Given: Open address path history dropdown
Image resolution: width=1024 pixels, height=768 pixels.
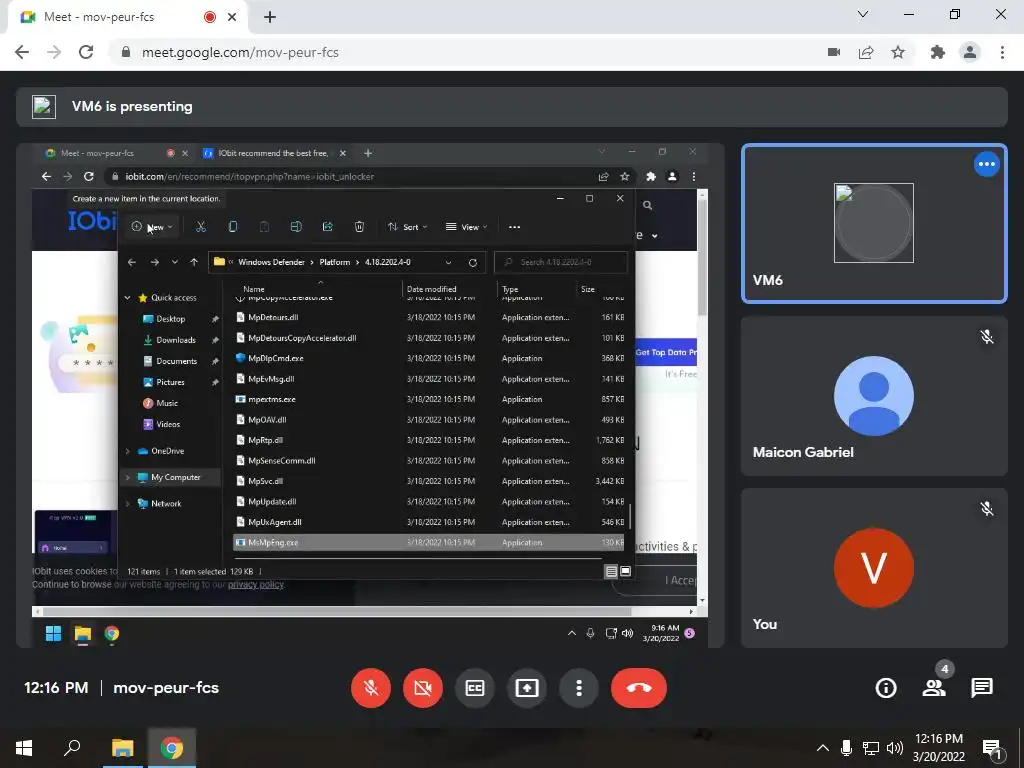Looking at the screenshot, I should point(448,262).
